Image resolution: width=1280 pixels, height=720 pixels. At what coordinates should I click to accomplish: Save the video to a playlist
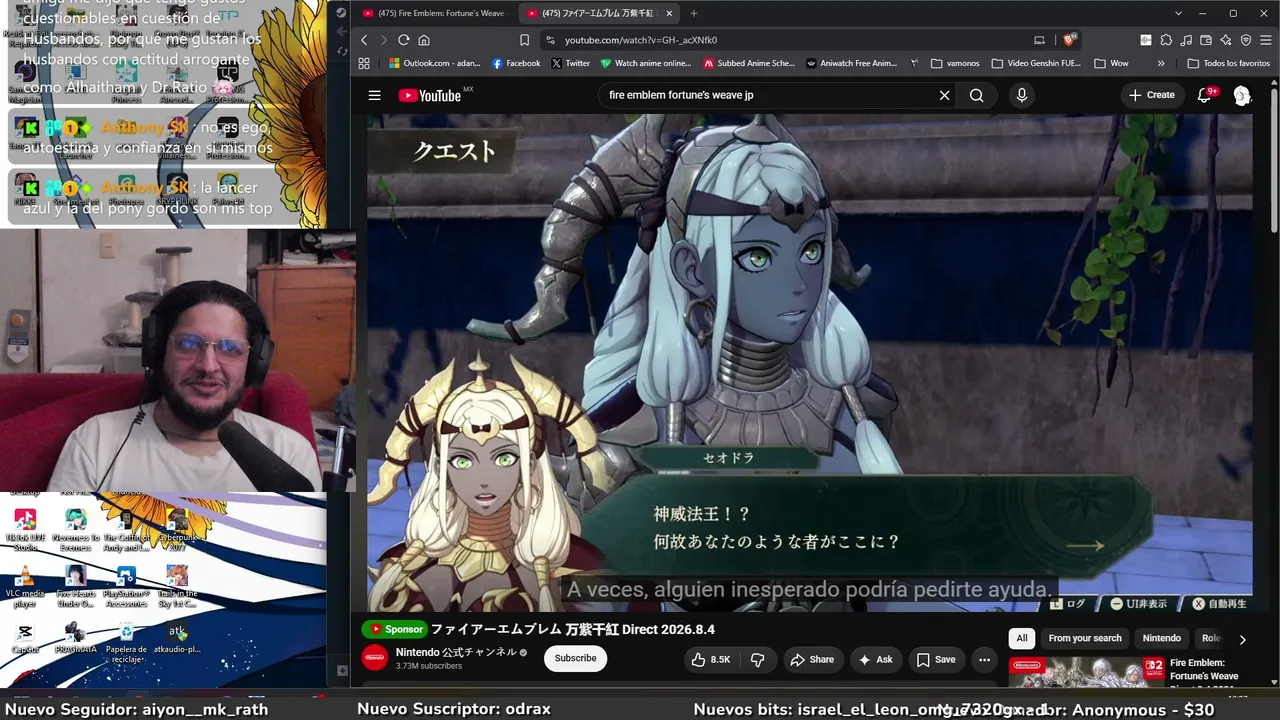coord(936,660)
